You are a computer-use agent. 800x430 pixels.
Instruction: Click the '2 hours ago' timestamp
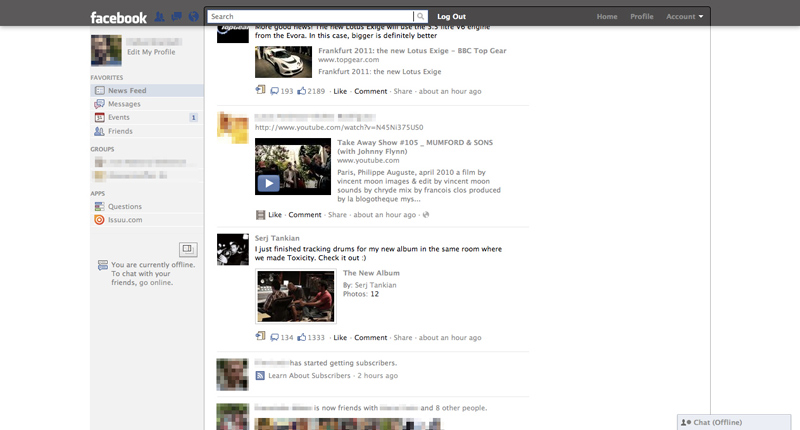tap(378, 375)
